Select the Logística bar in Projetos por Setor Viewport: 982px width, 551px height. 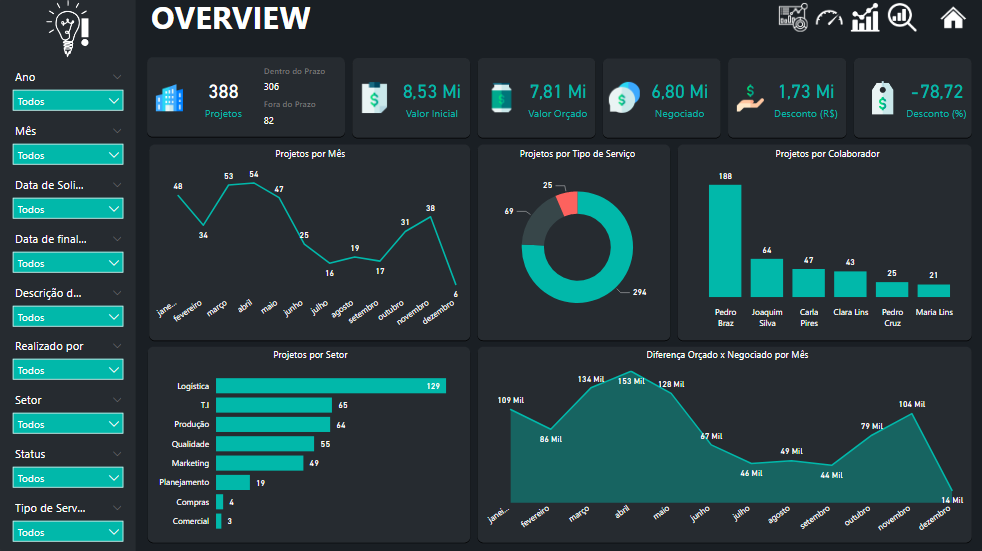(x=330, y=386)
